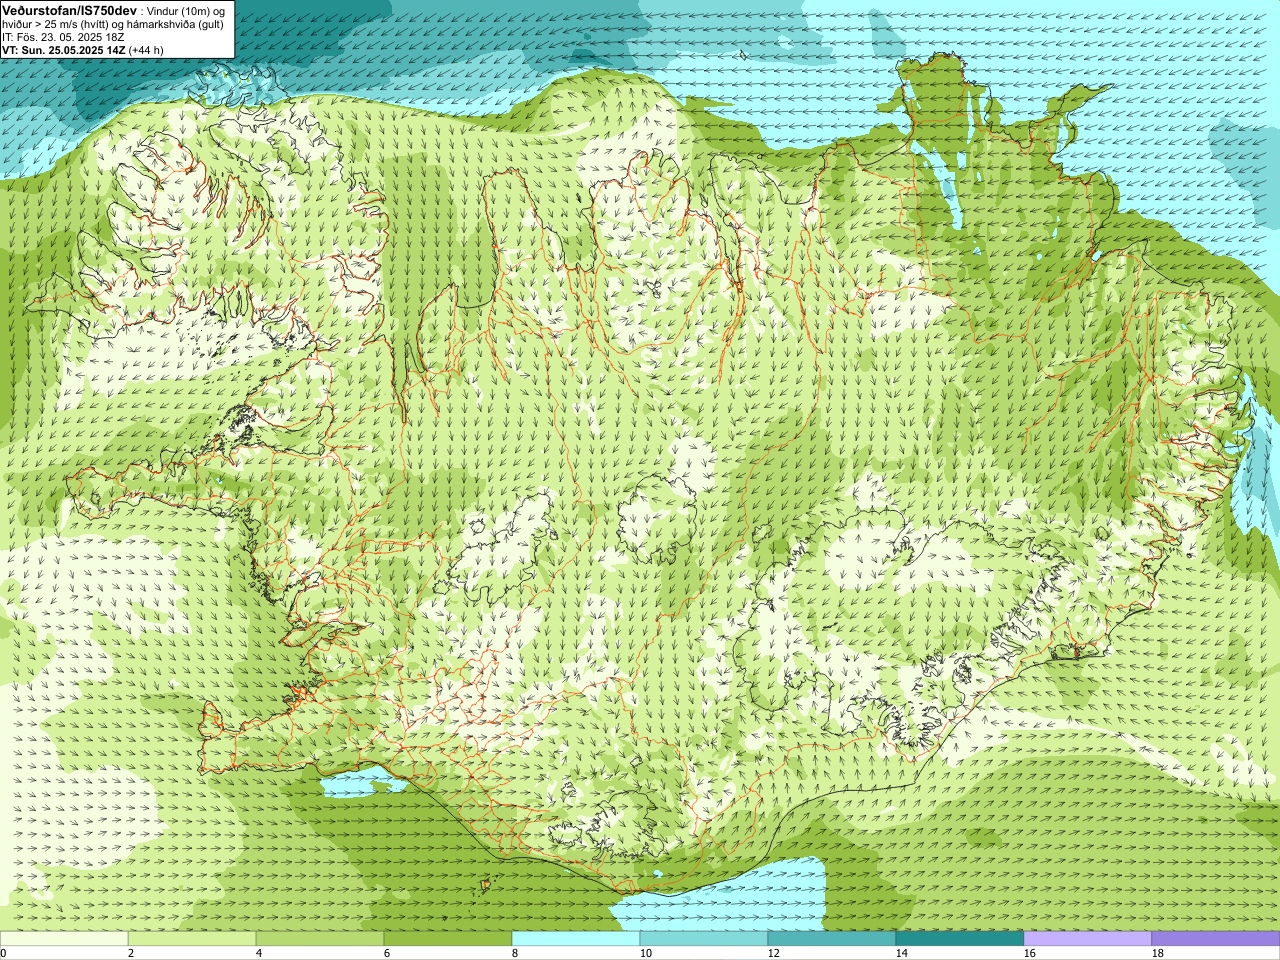Click the 'hviður > 25 m/s (hvítt)' description line
1280x960 pixels.
pyautogui.click(x=113, y=23)
